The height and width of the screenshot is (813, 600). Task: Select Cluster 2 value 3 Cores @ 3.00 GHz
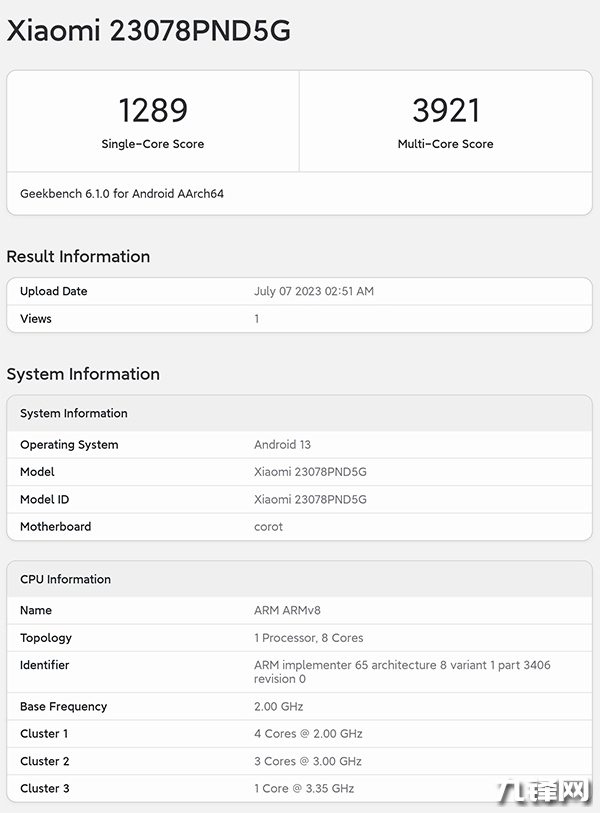[307, 761]
